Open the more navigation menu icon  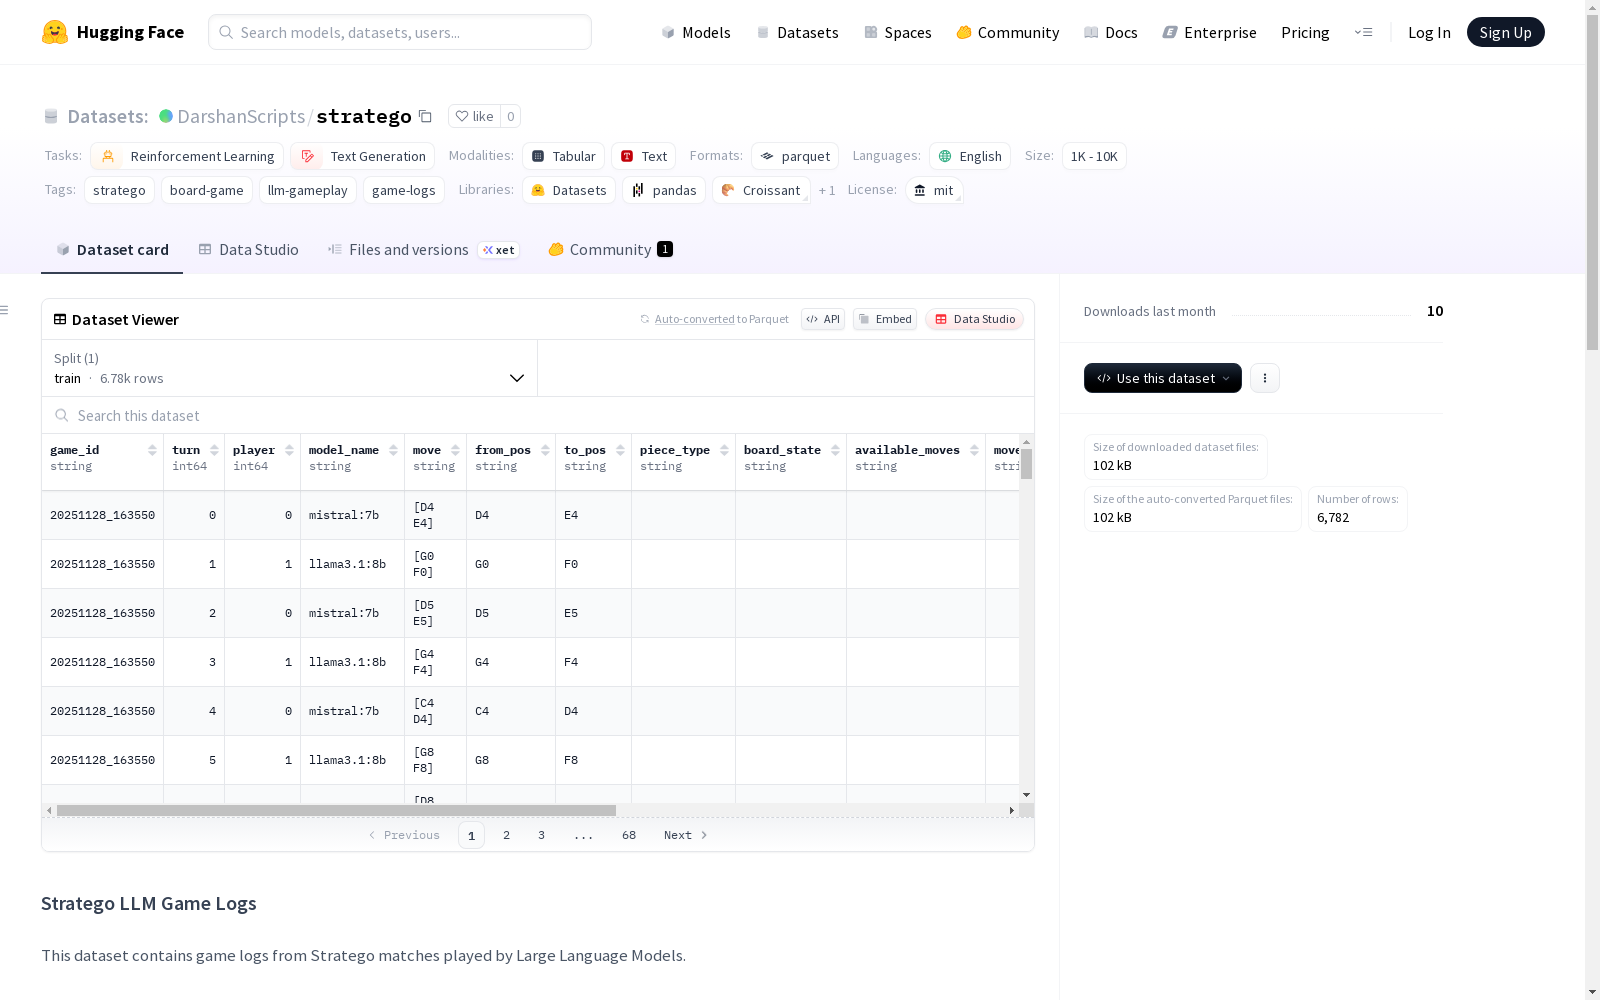pos(1363,32)
